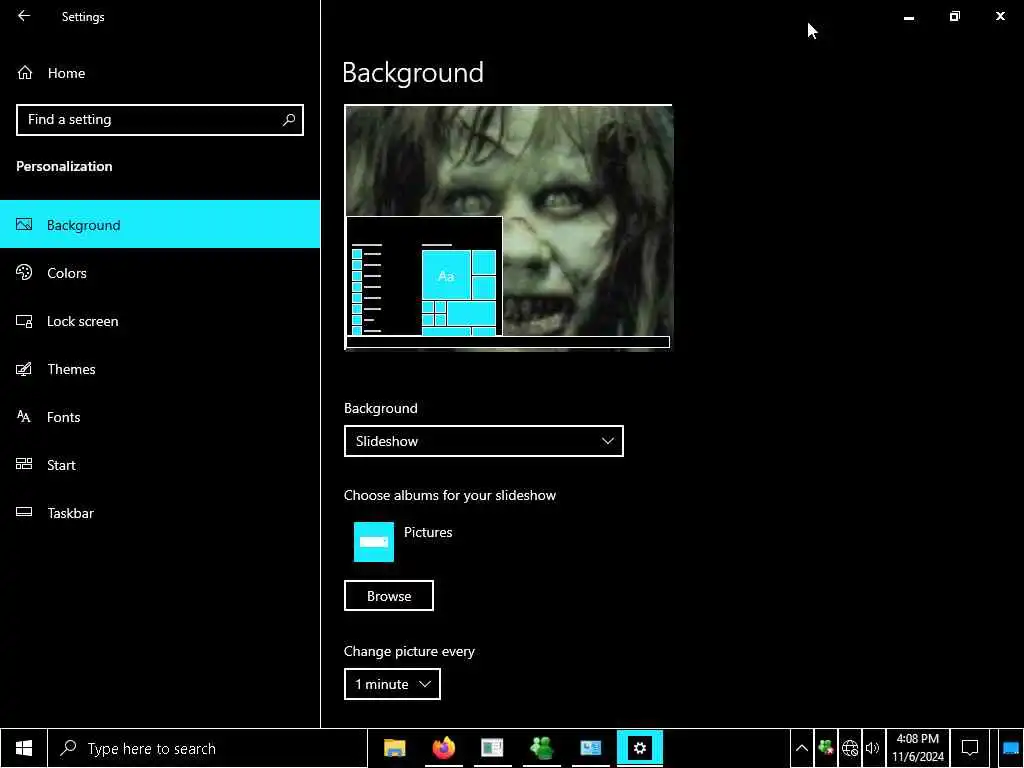Click the desktop background preview image

(509, 227)
